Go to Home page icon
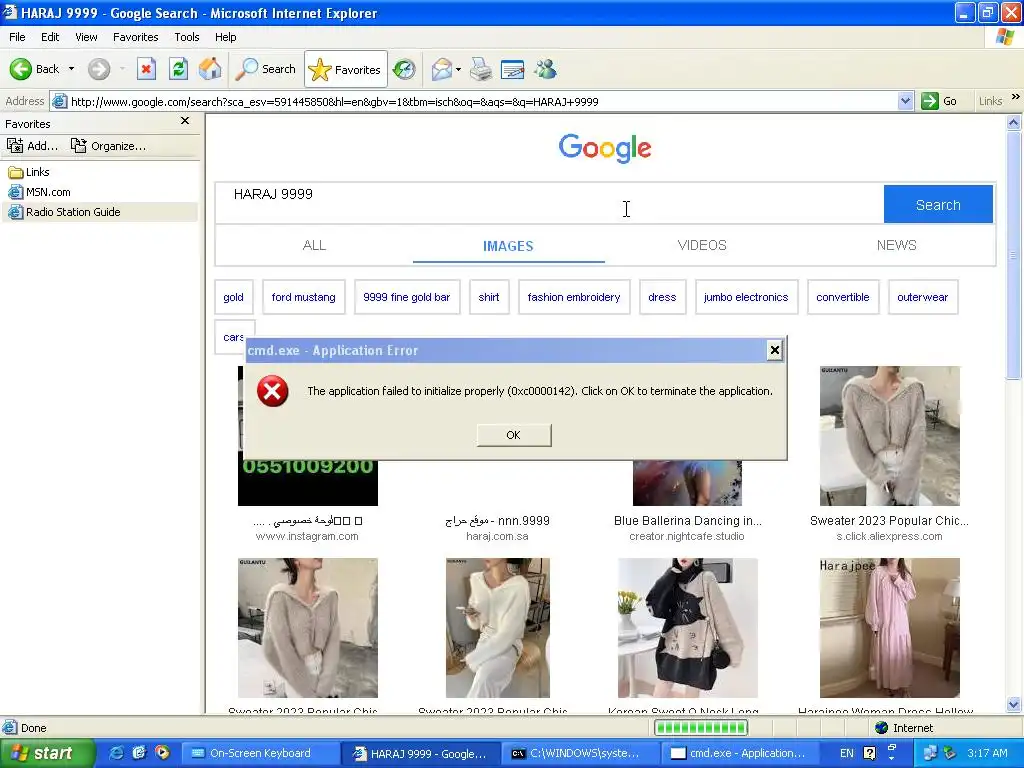The width and height of the screenshot is (1024, 768). 210,69
